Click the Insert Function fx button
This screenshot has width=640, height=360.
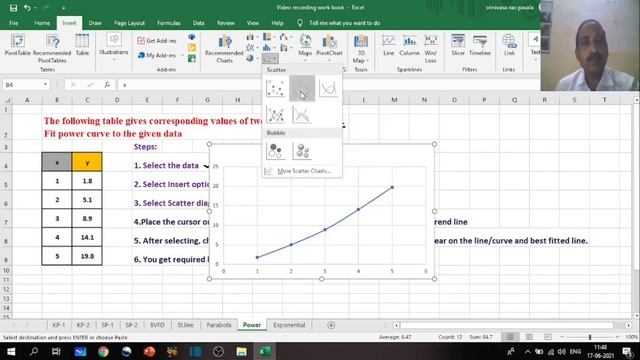(x=107, y=84)
